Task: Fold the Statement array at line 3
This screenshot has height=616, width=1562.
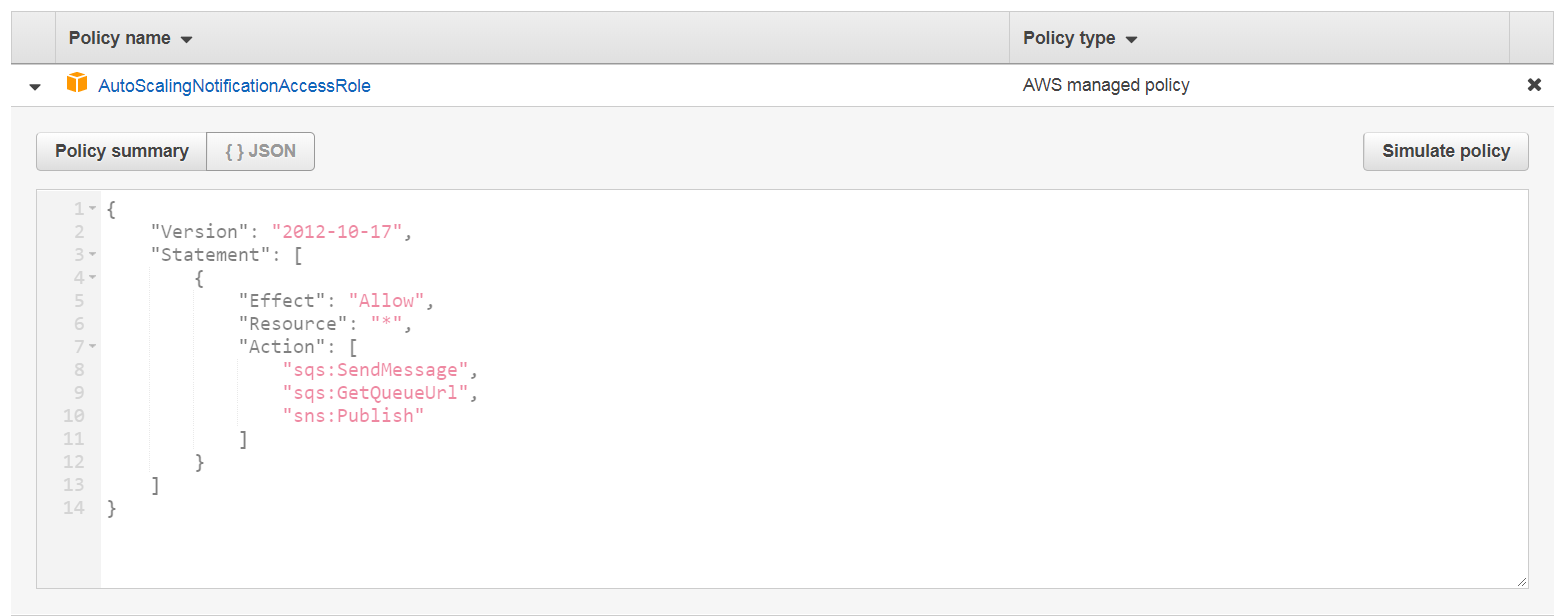Action: pyautogui.click(x=92, y=255)
